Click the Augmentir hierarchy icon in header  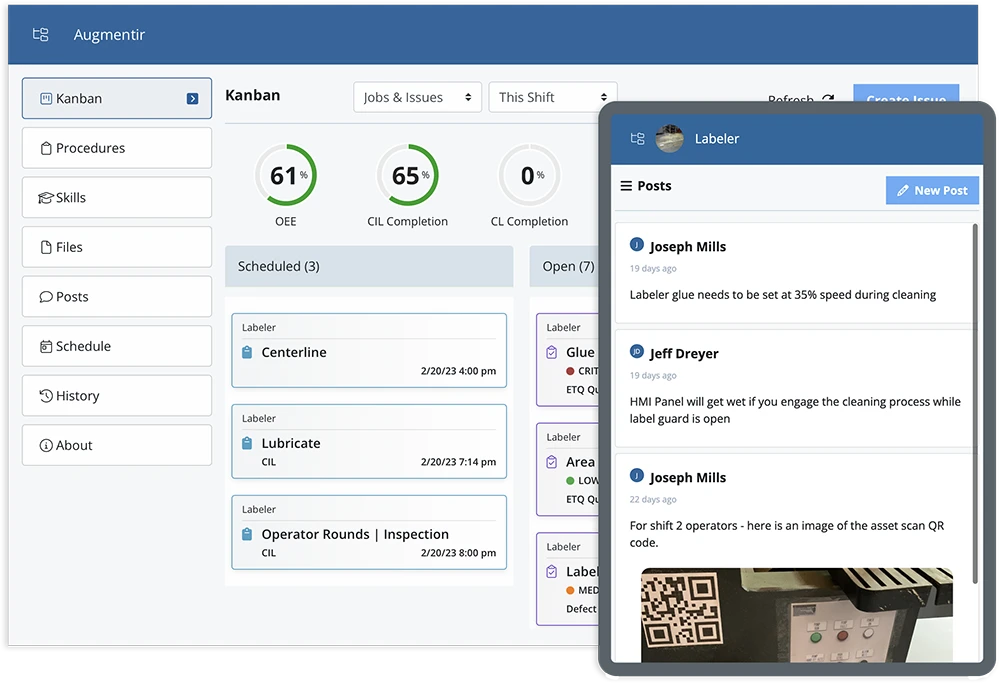point(40,35)
